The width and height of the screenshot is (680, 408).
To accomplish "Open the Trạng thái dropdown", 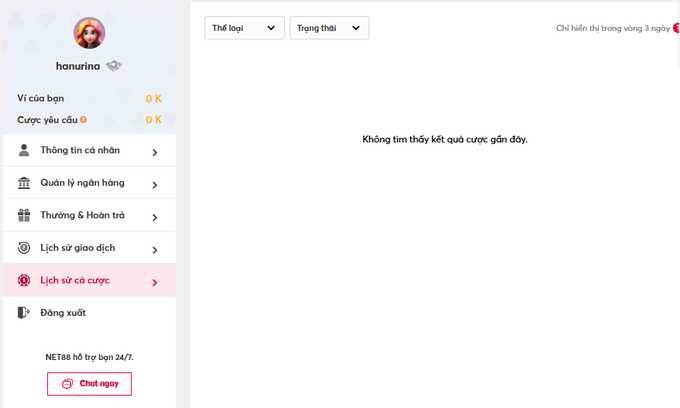I will 329,28.
